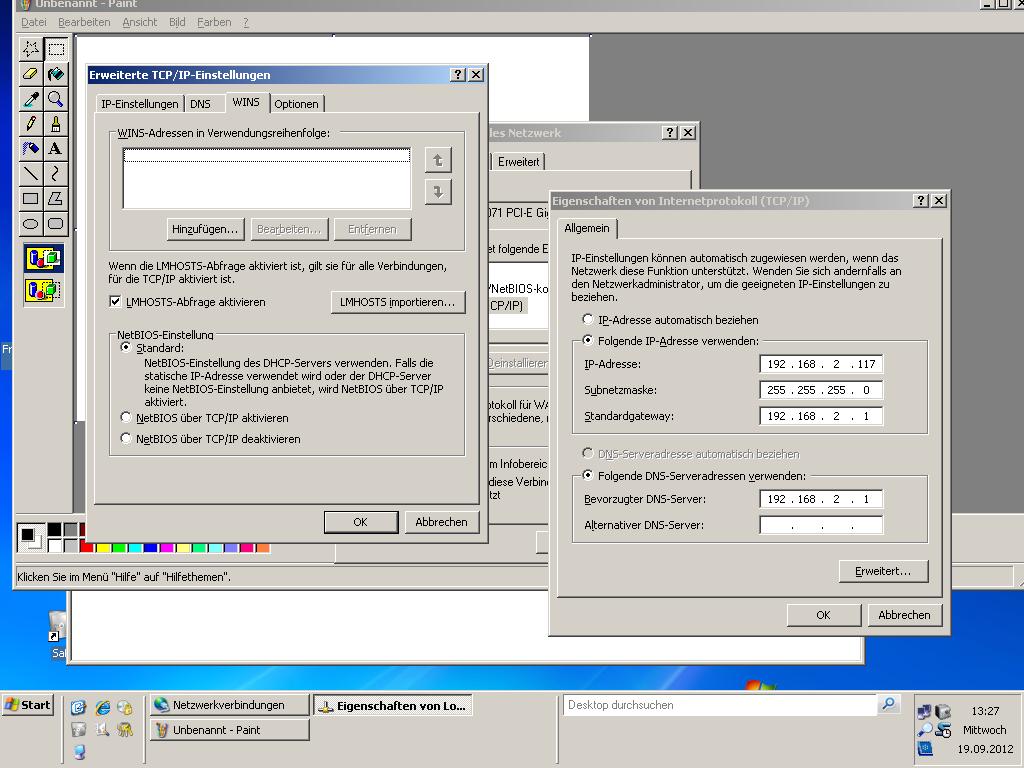
Task: Open the Farben menu in Paint
Action: pos(214,22)
